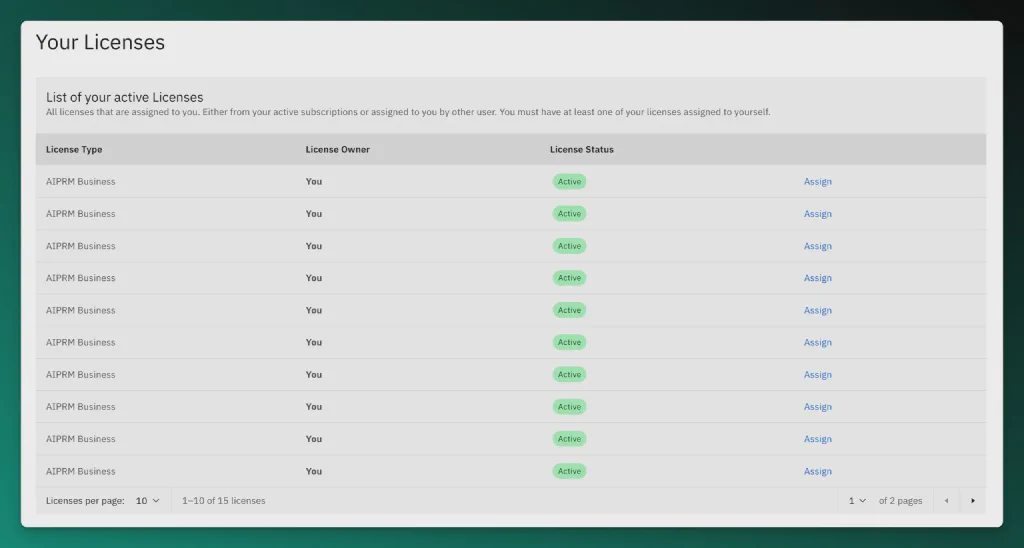Screen dimensions: 1024x548
Task: Click the License Owner column header
Action: click(x=337, y=150)
